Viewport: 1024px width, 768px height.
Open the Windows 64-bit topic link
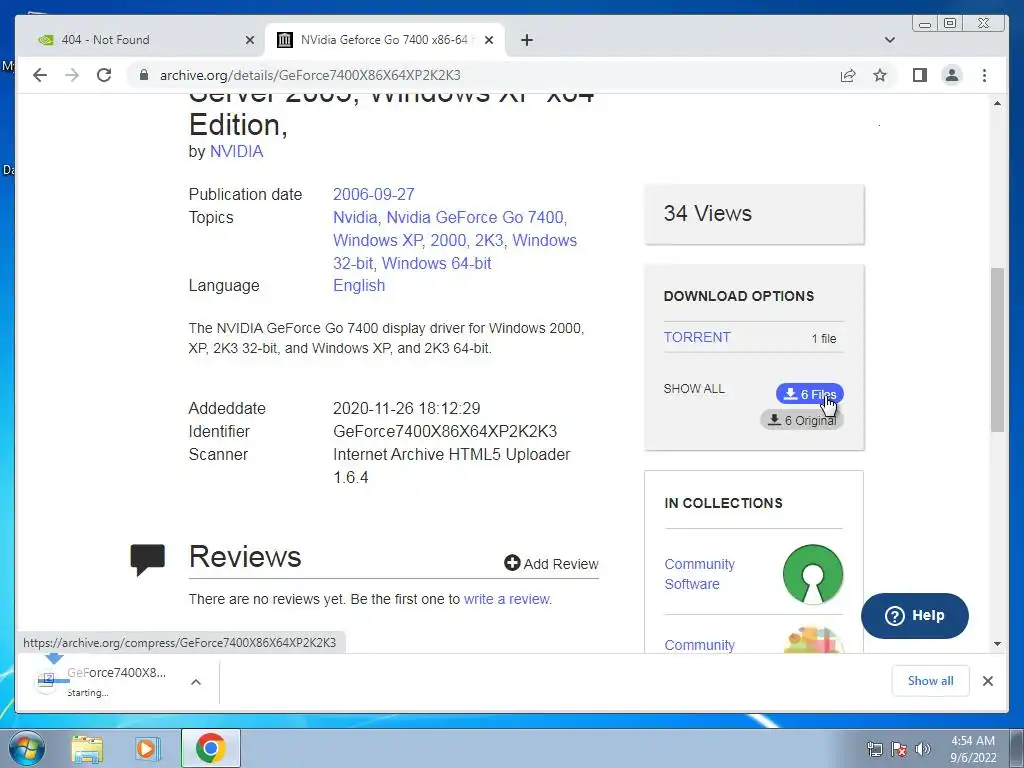point(436,263)
